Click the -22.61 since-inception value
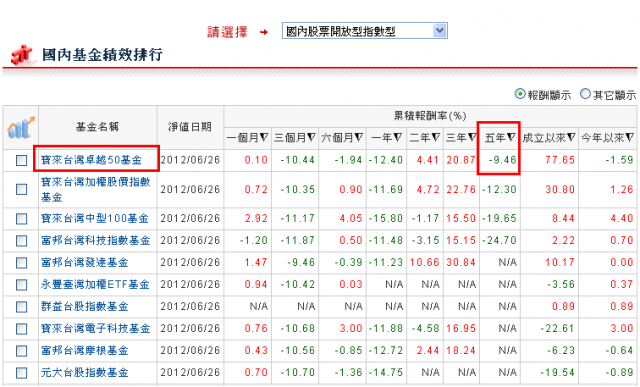 point(558,329)
